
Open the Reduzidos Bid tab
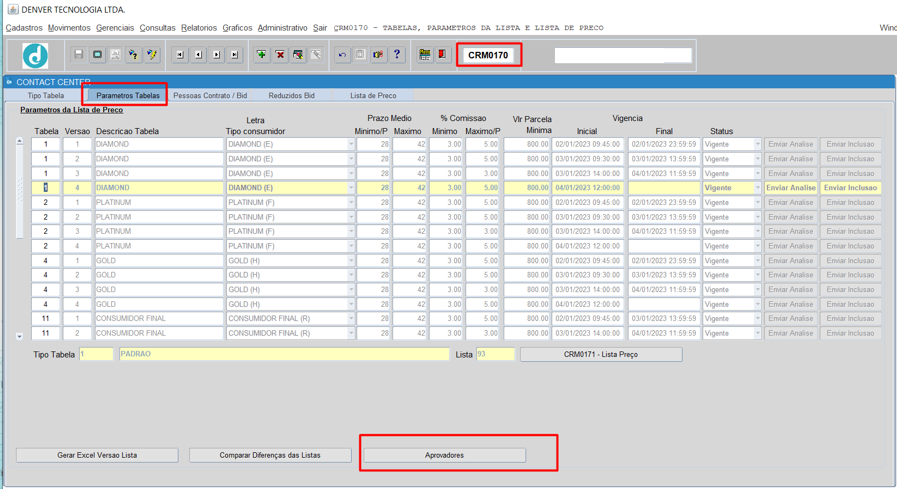pos(291,96)
